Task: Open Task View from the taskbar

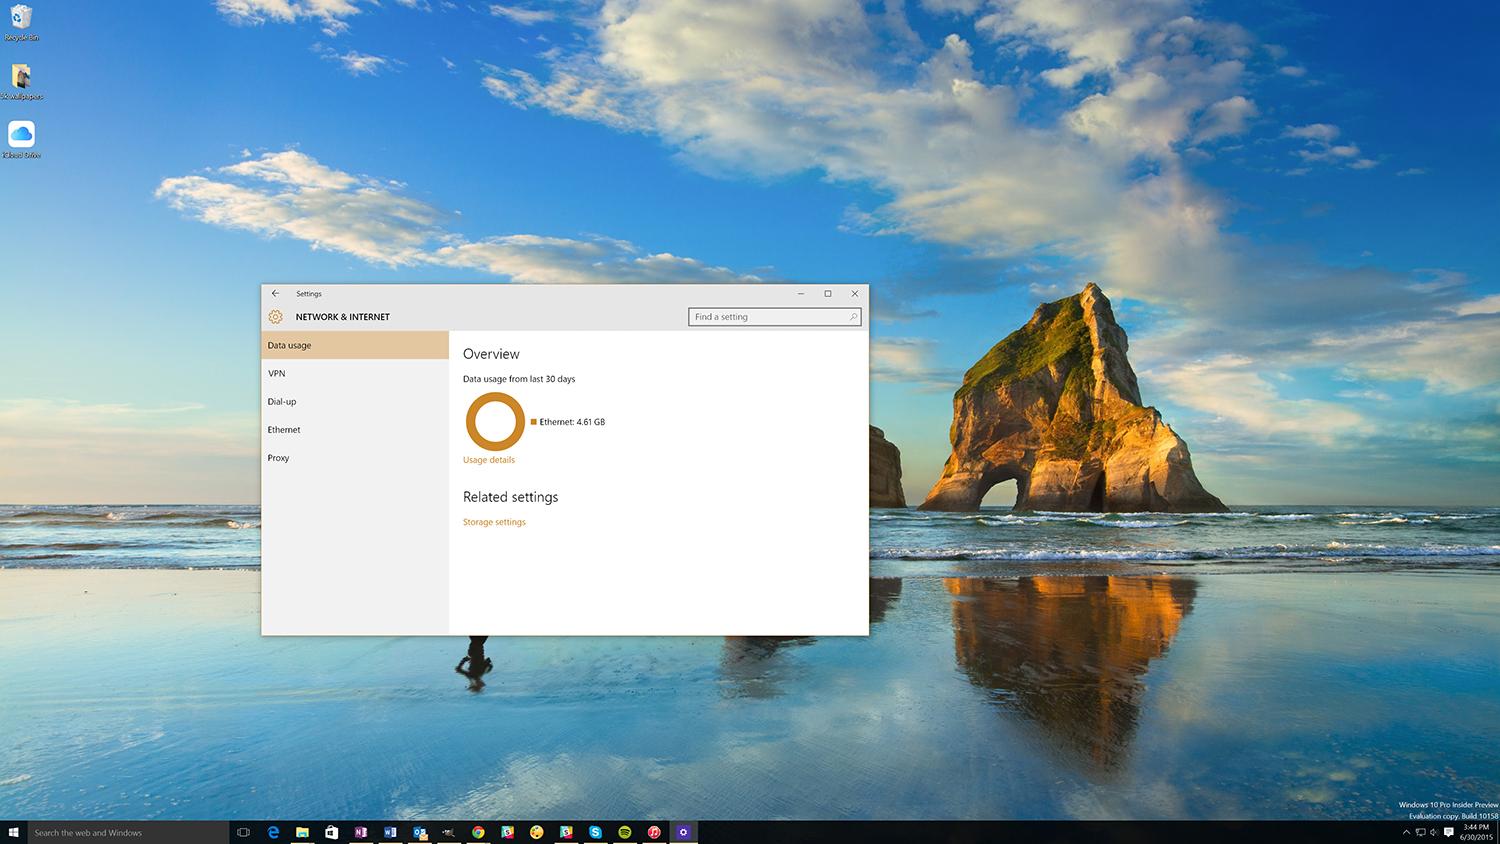Action: 243,832
